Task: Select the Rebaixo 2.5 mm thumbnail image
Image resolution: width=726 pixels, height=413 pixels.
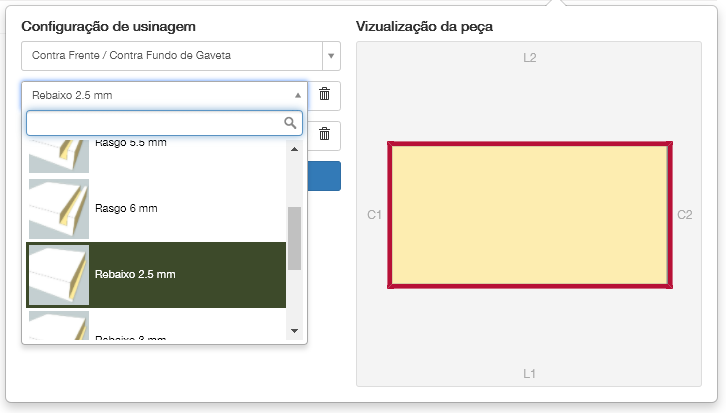Action: [59, 275]
